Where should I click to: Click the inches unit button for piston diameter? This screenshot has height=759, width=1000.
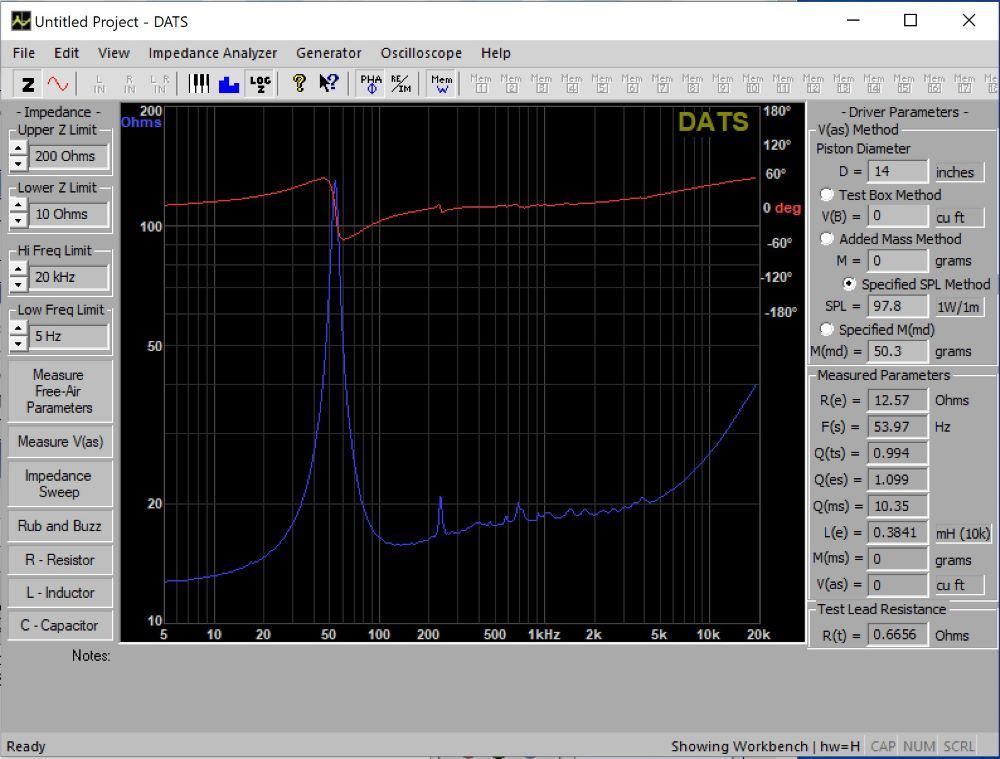(959, 172)
